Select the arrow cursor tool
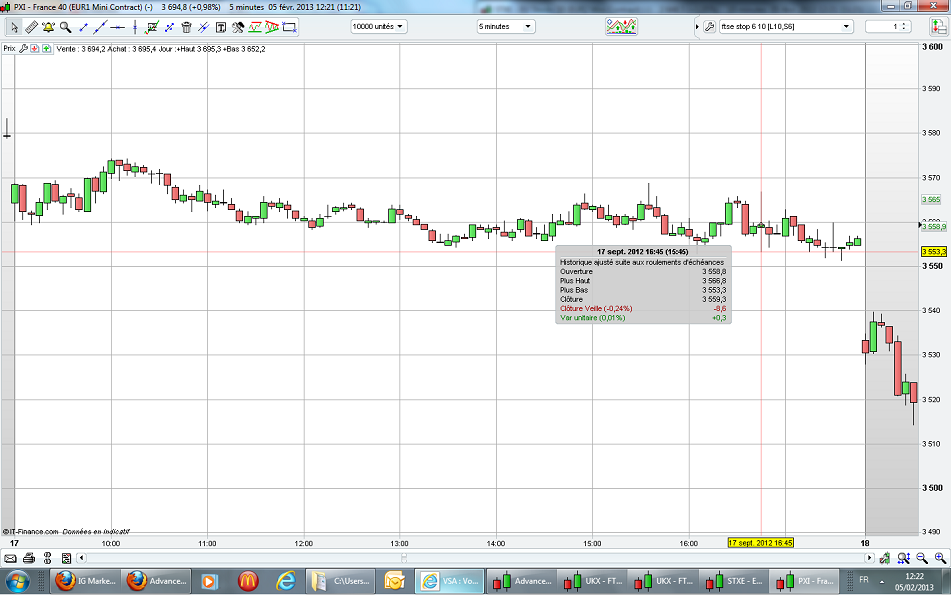The width and height of the screenshot is (951, 595). (14, 27)
